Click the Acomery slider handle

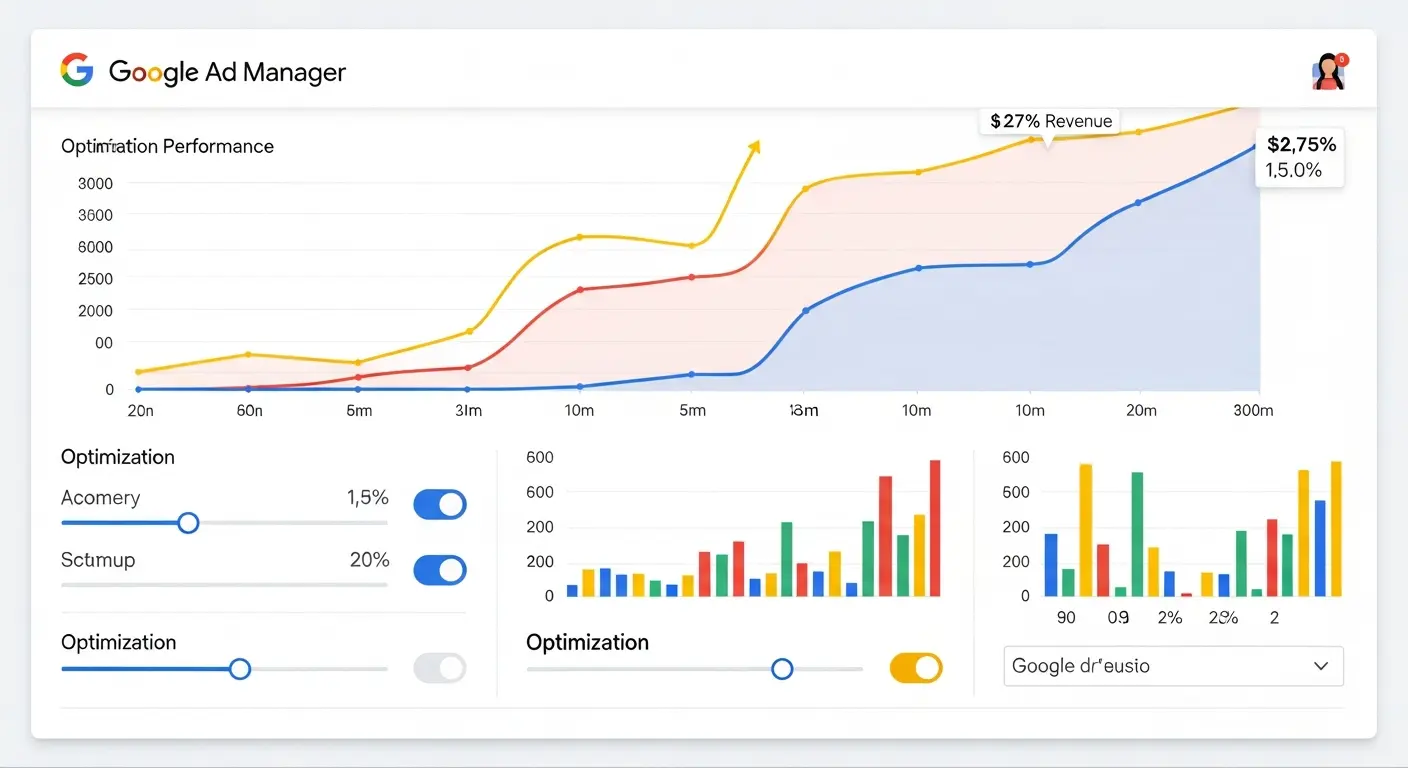[187, 522]
